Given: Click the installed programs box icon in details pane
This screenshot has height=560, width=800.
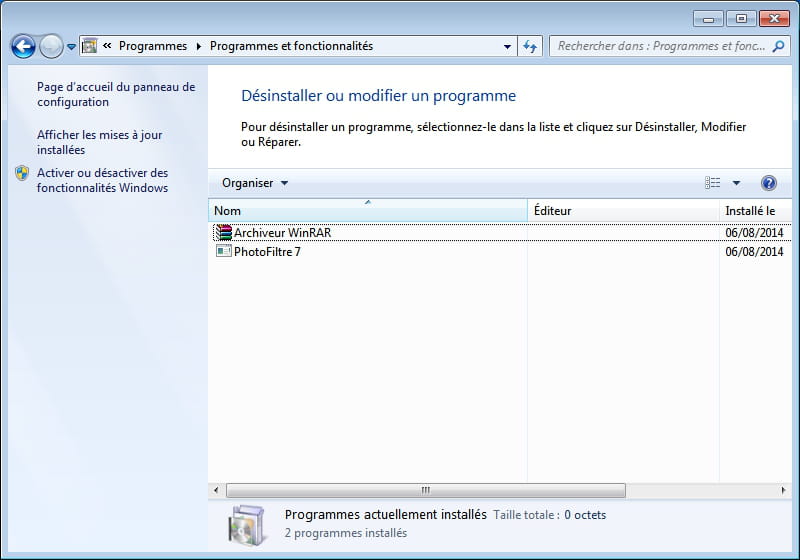Looking at the screenshot, I should [247, 526].
